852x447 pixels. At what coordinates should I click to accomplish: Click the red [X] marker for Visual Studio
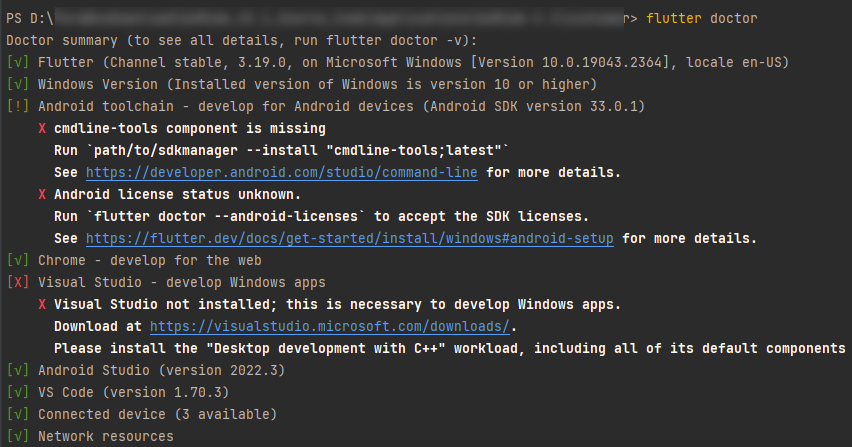18,282
